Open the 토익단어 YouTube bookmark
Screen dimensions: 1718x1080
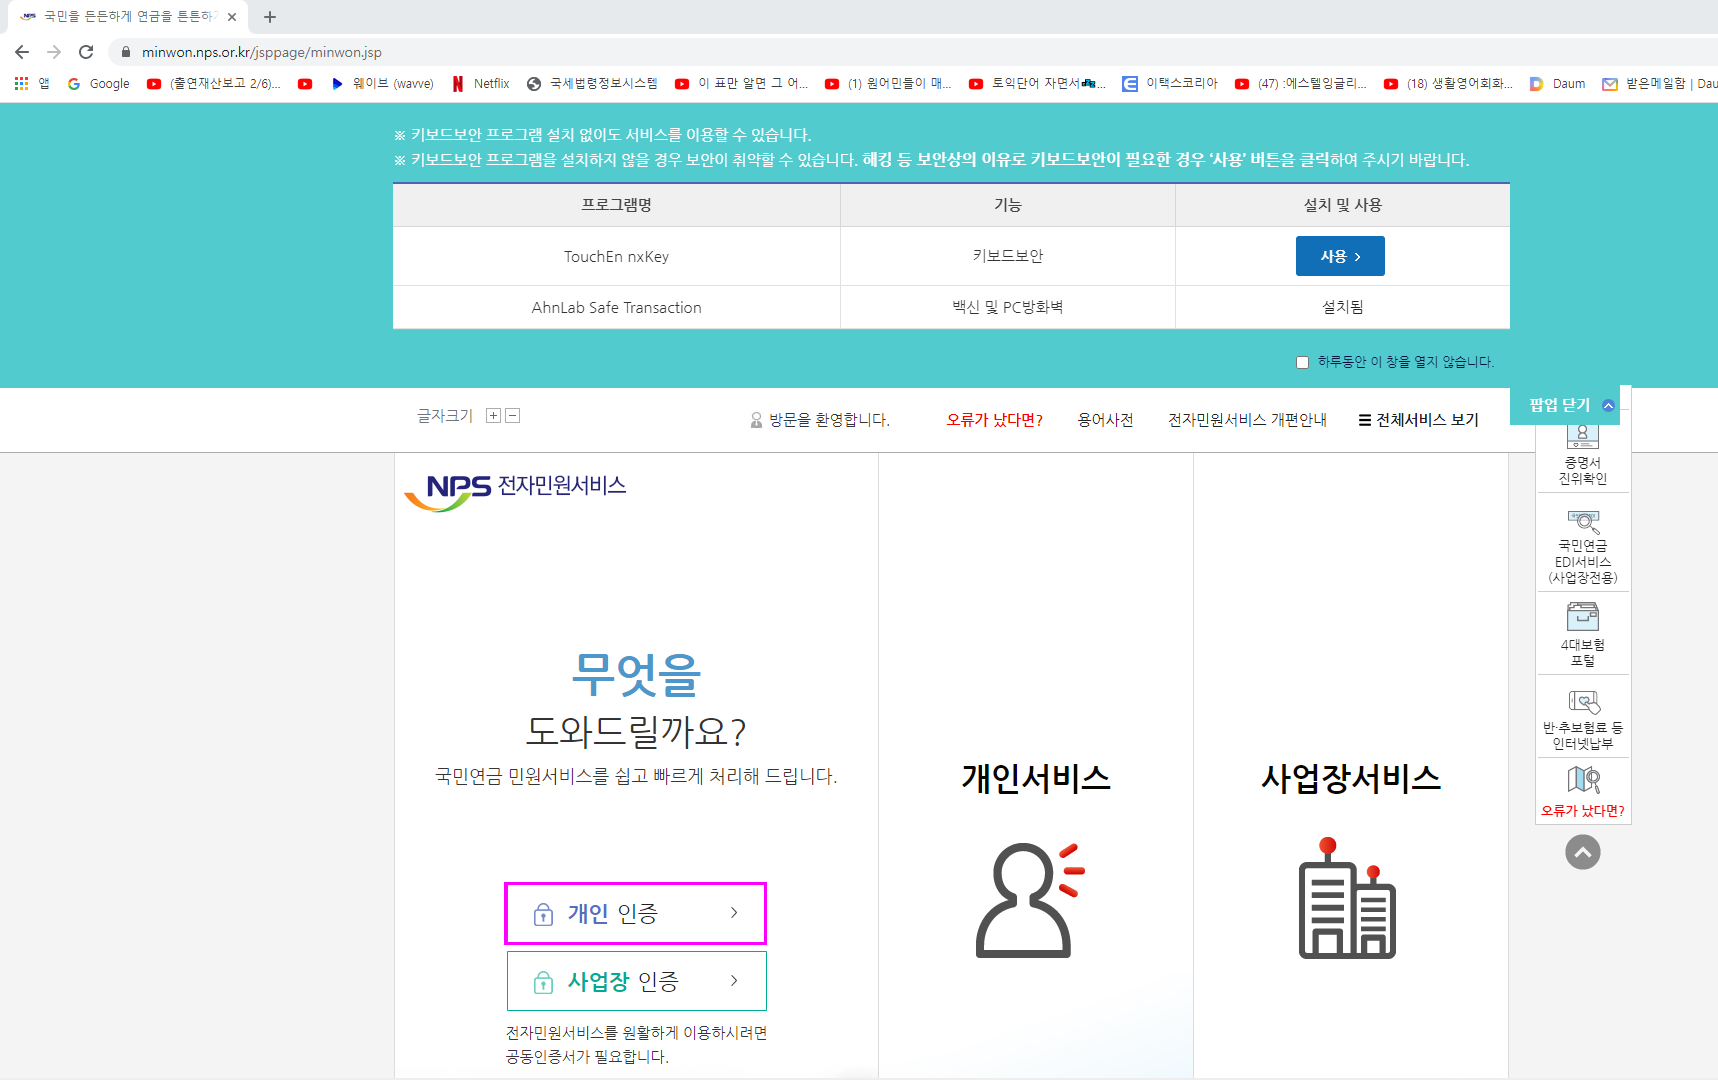[x=1038, y=84]
